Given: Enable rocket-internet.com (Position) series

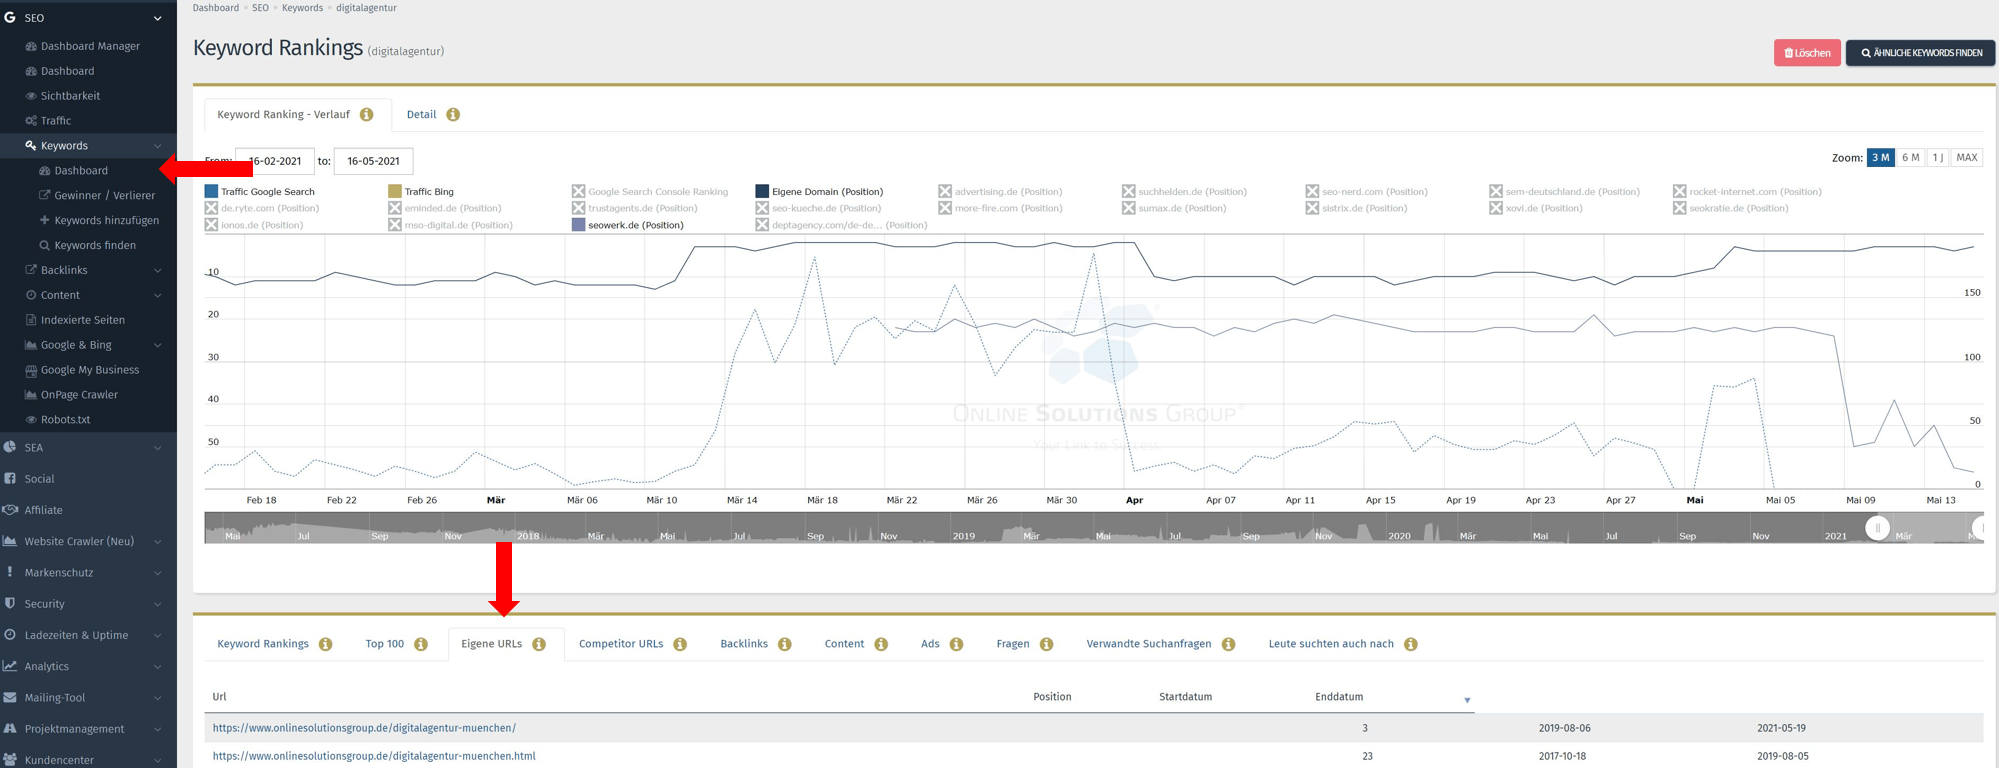Looking at the screenshot, I should [1679, 191].
